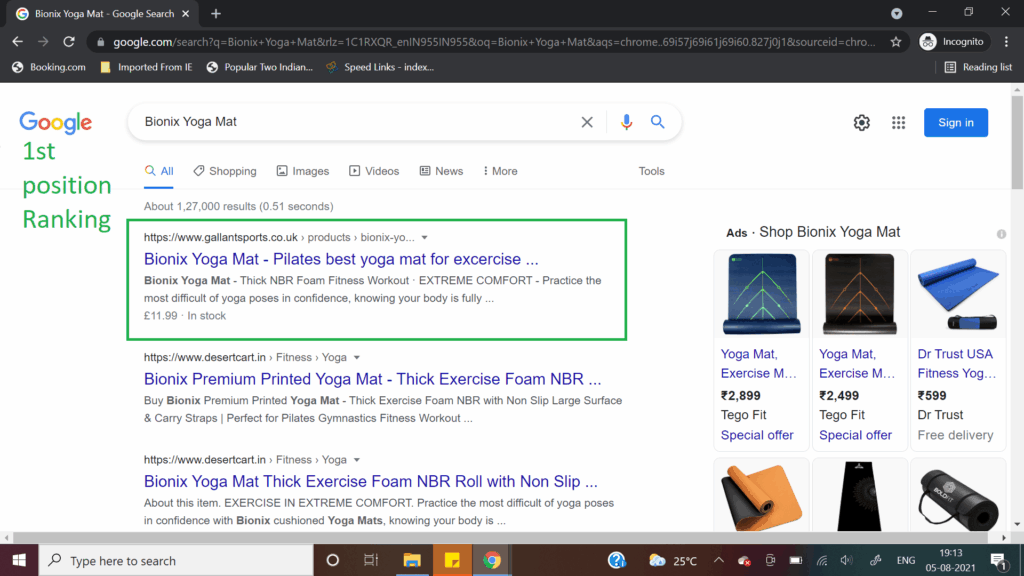This screenshot has height=576, width=1024.
Task: Click the blue Dr Trust yoga mat image
Action: (958, 294)
